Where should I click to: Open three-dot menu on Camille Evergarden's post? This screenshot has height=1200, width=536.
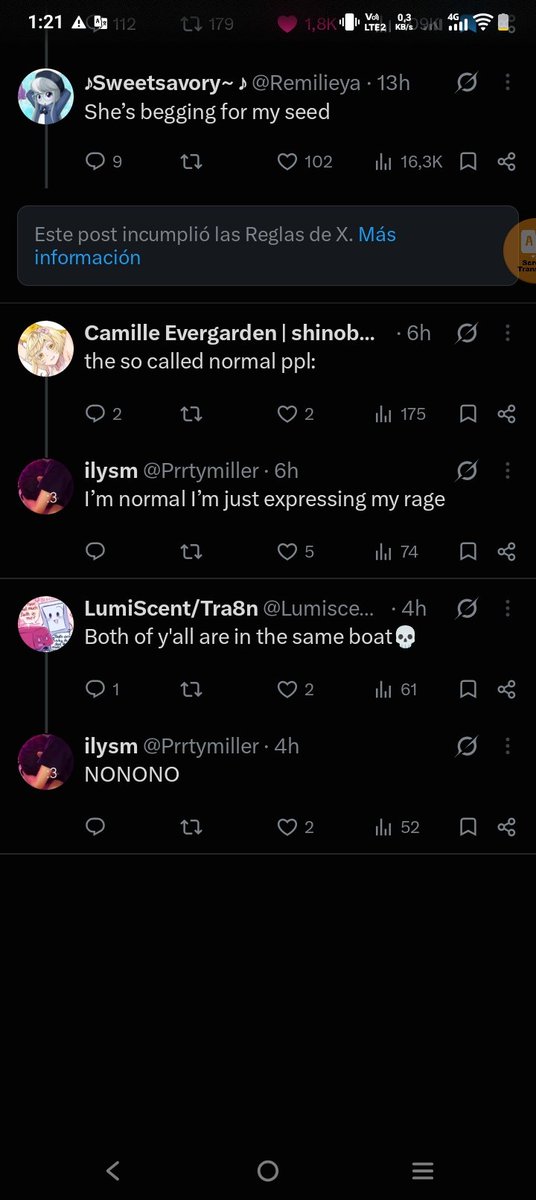tap(508, 333)
